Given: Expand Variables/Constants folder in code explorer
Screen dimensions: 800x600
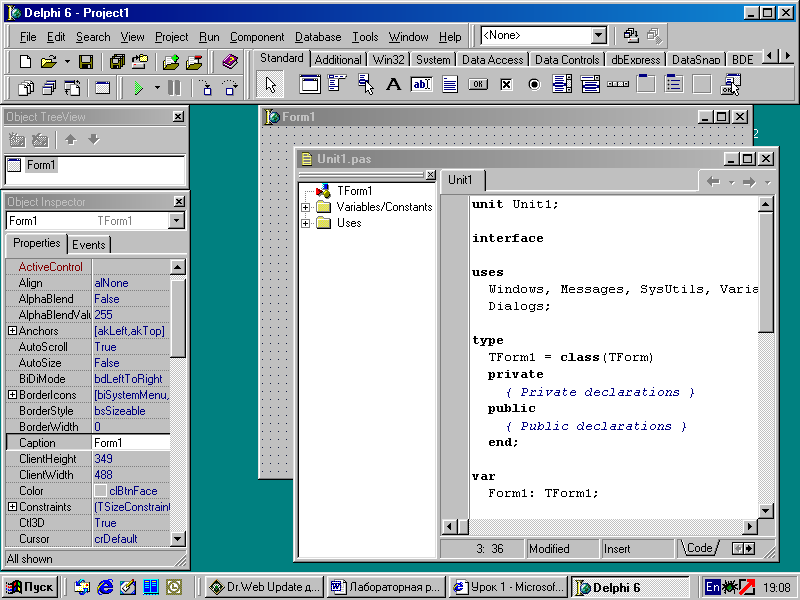Looking at the screenshot, I should click(x=305, y=208).
